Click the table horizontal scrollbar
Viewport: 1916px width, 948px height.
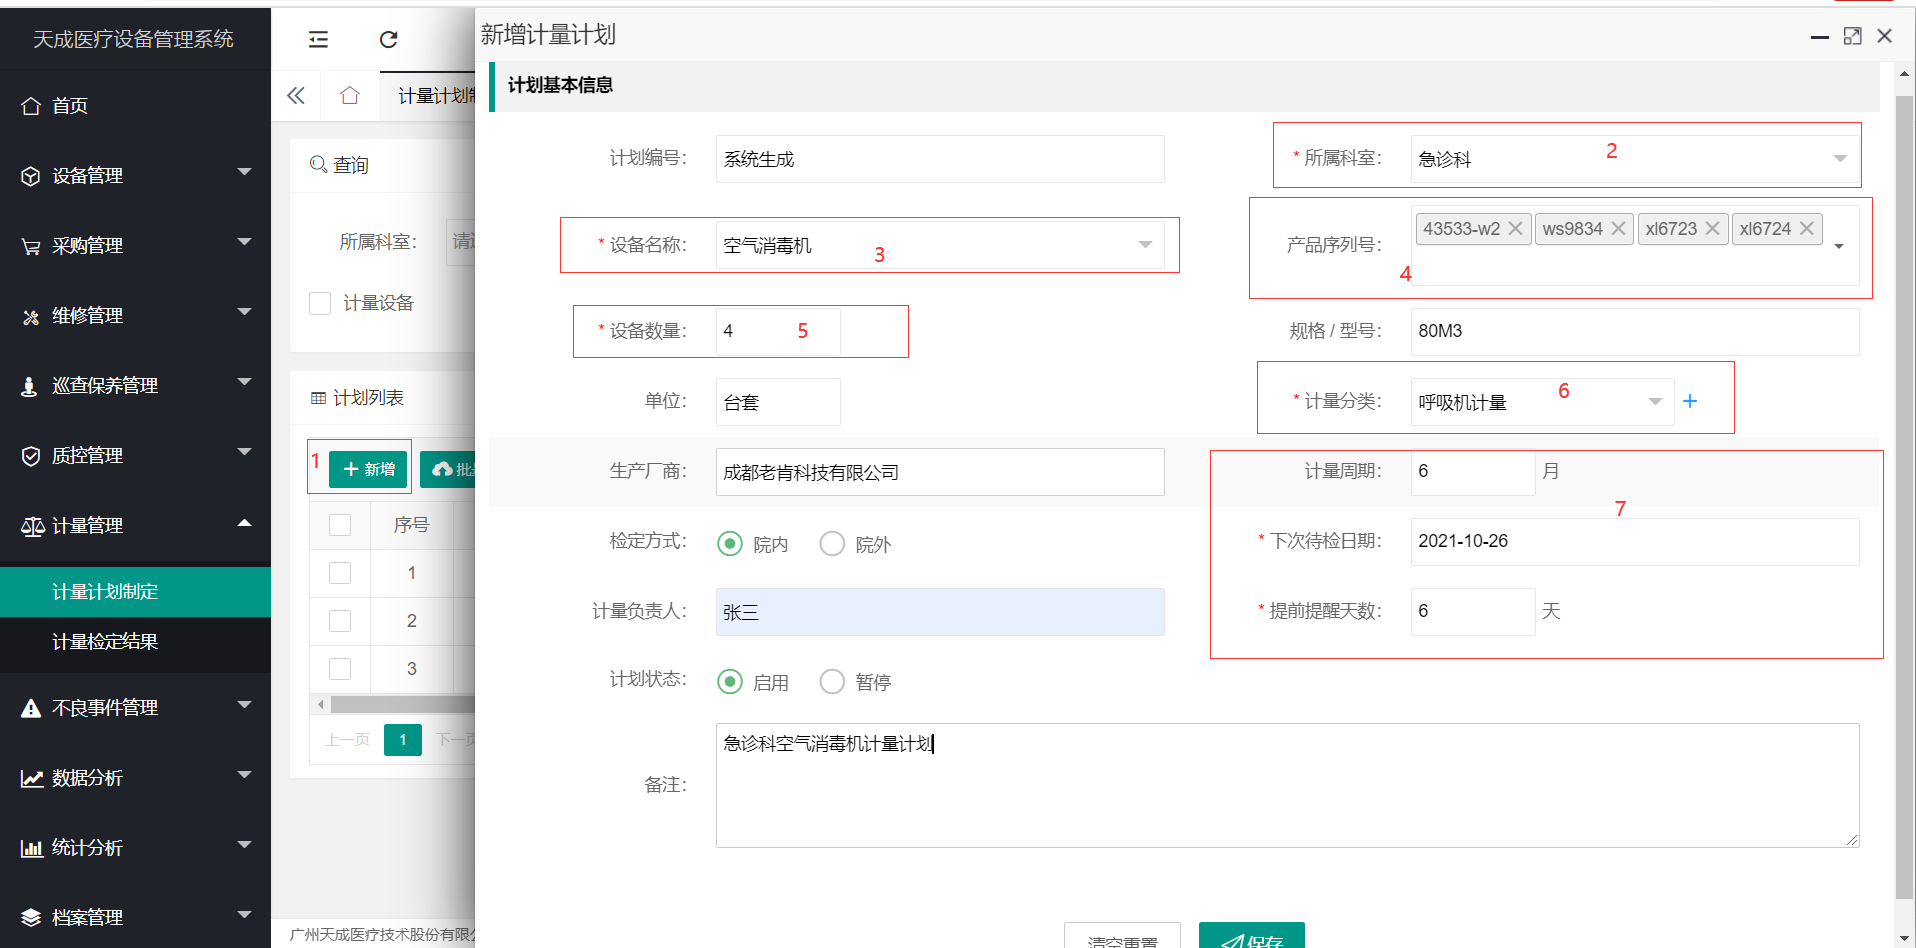tap(403, 705)
